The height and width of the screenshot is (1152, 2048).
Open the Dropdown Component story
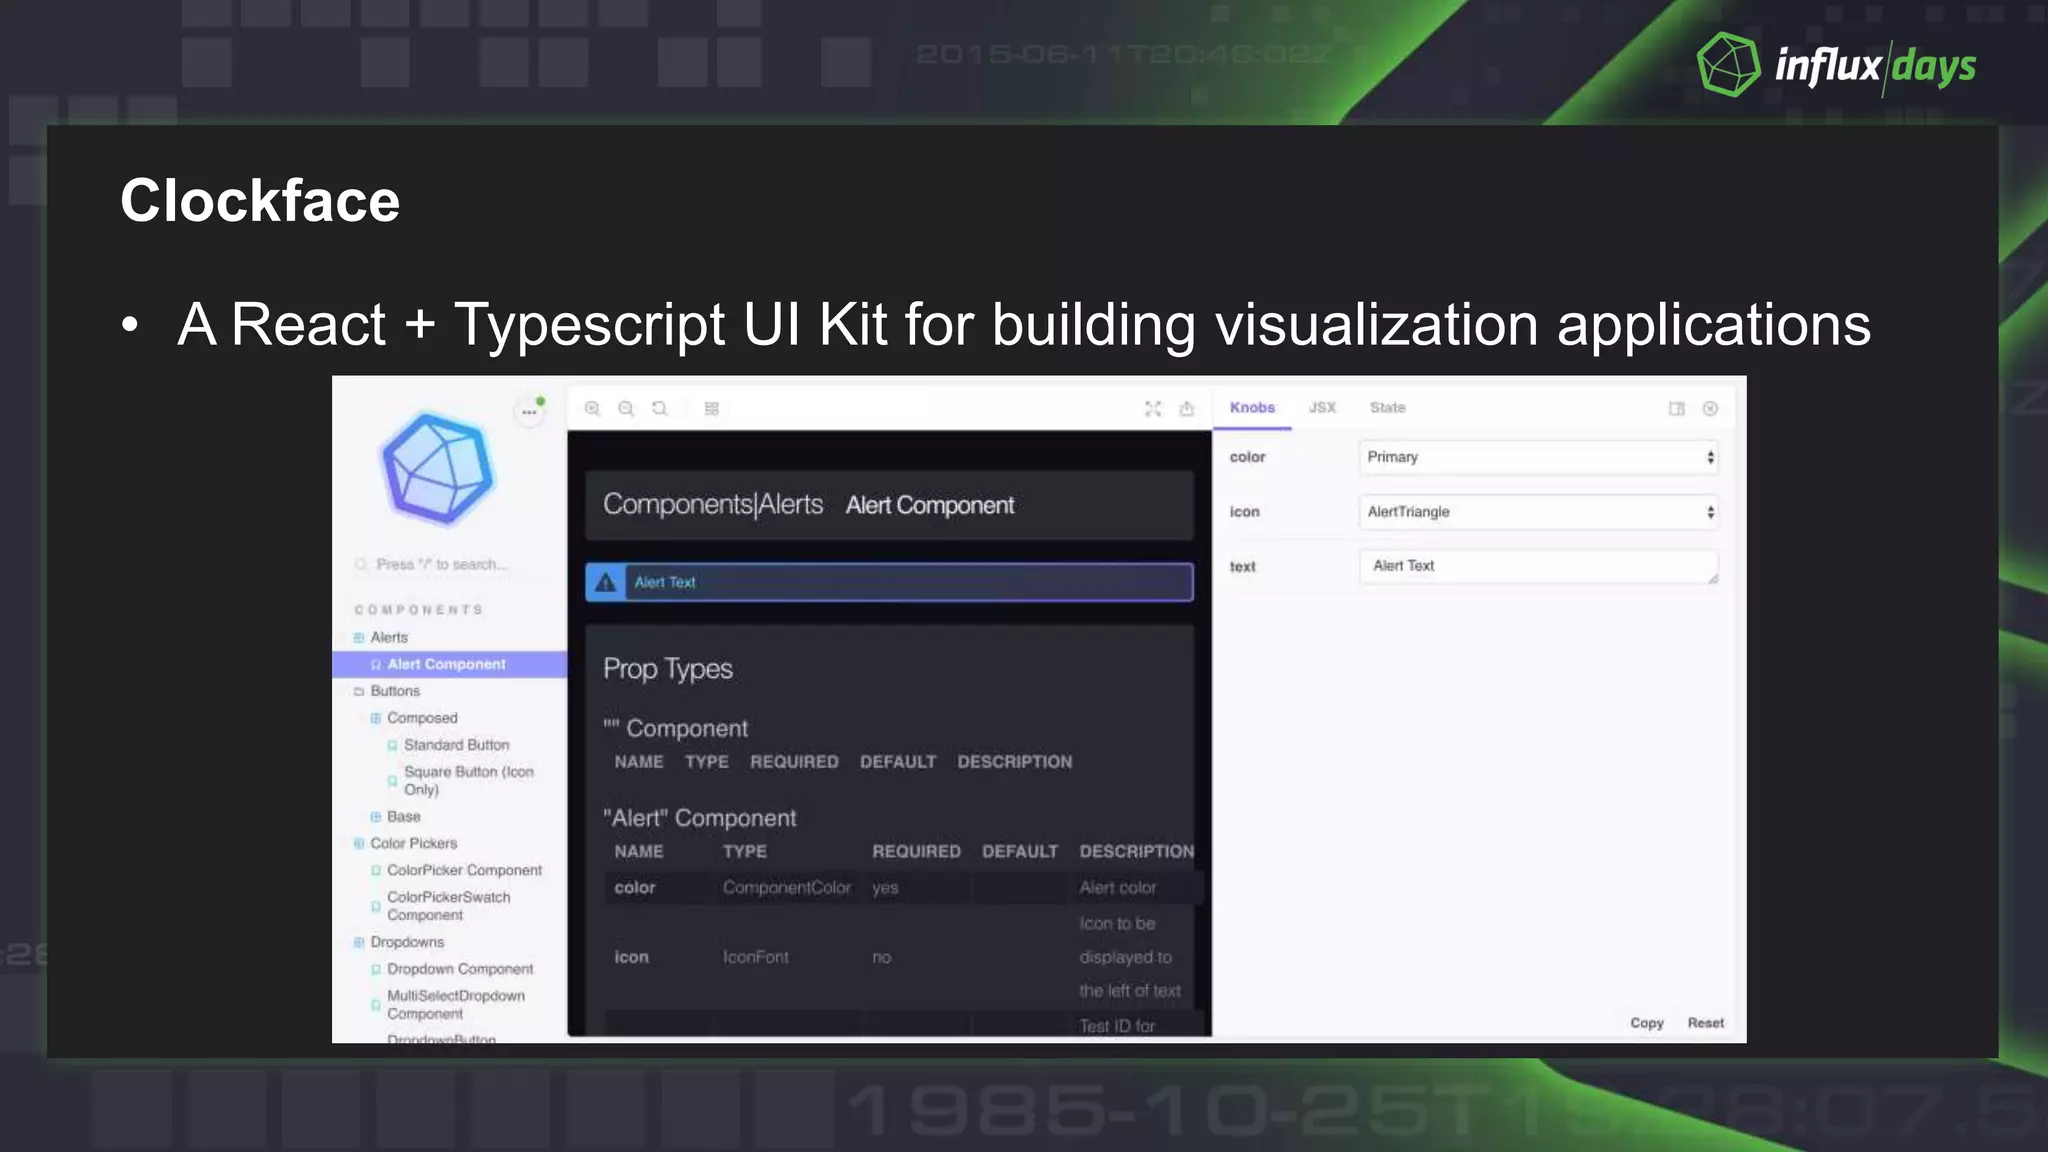click(460, 969)
